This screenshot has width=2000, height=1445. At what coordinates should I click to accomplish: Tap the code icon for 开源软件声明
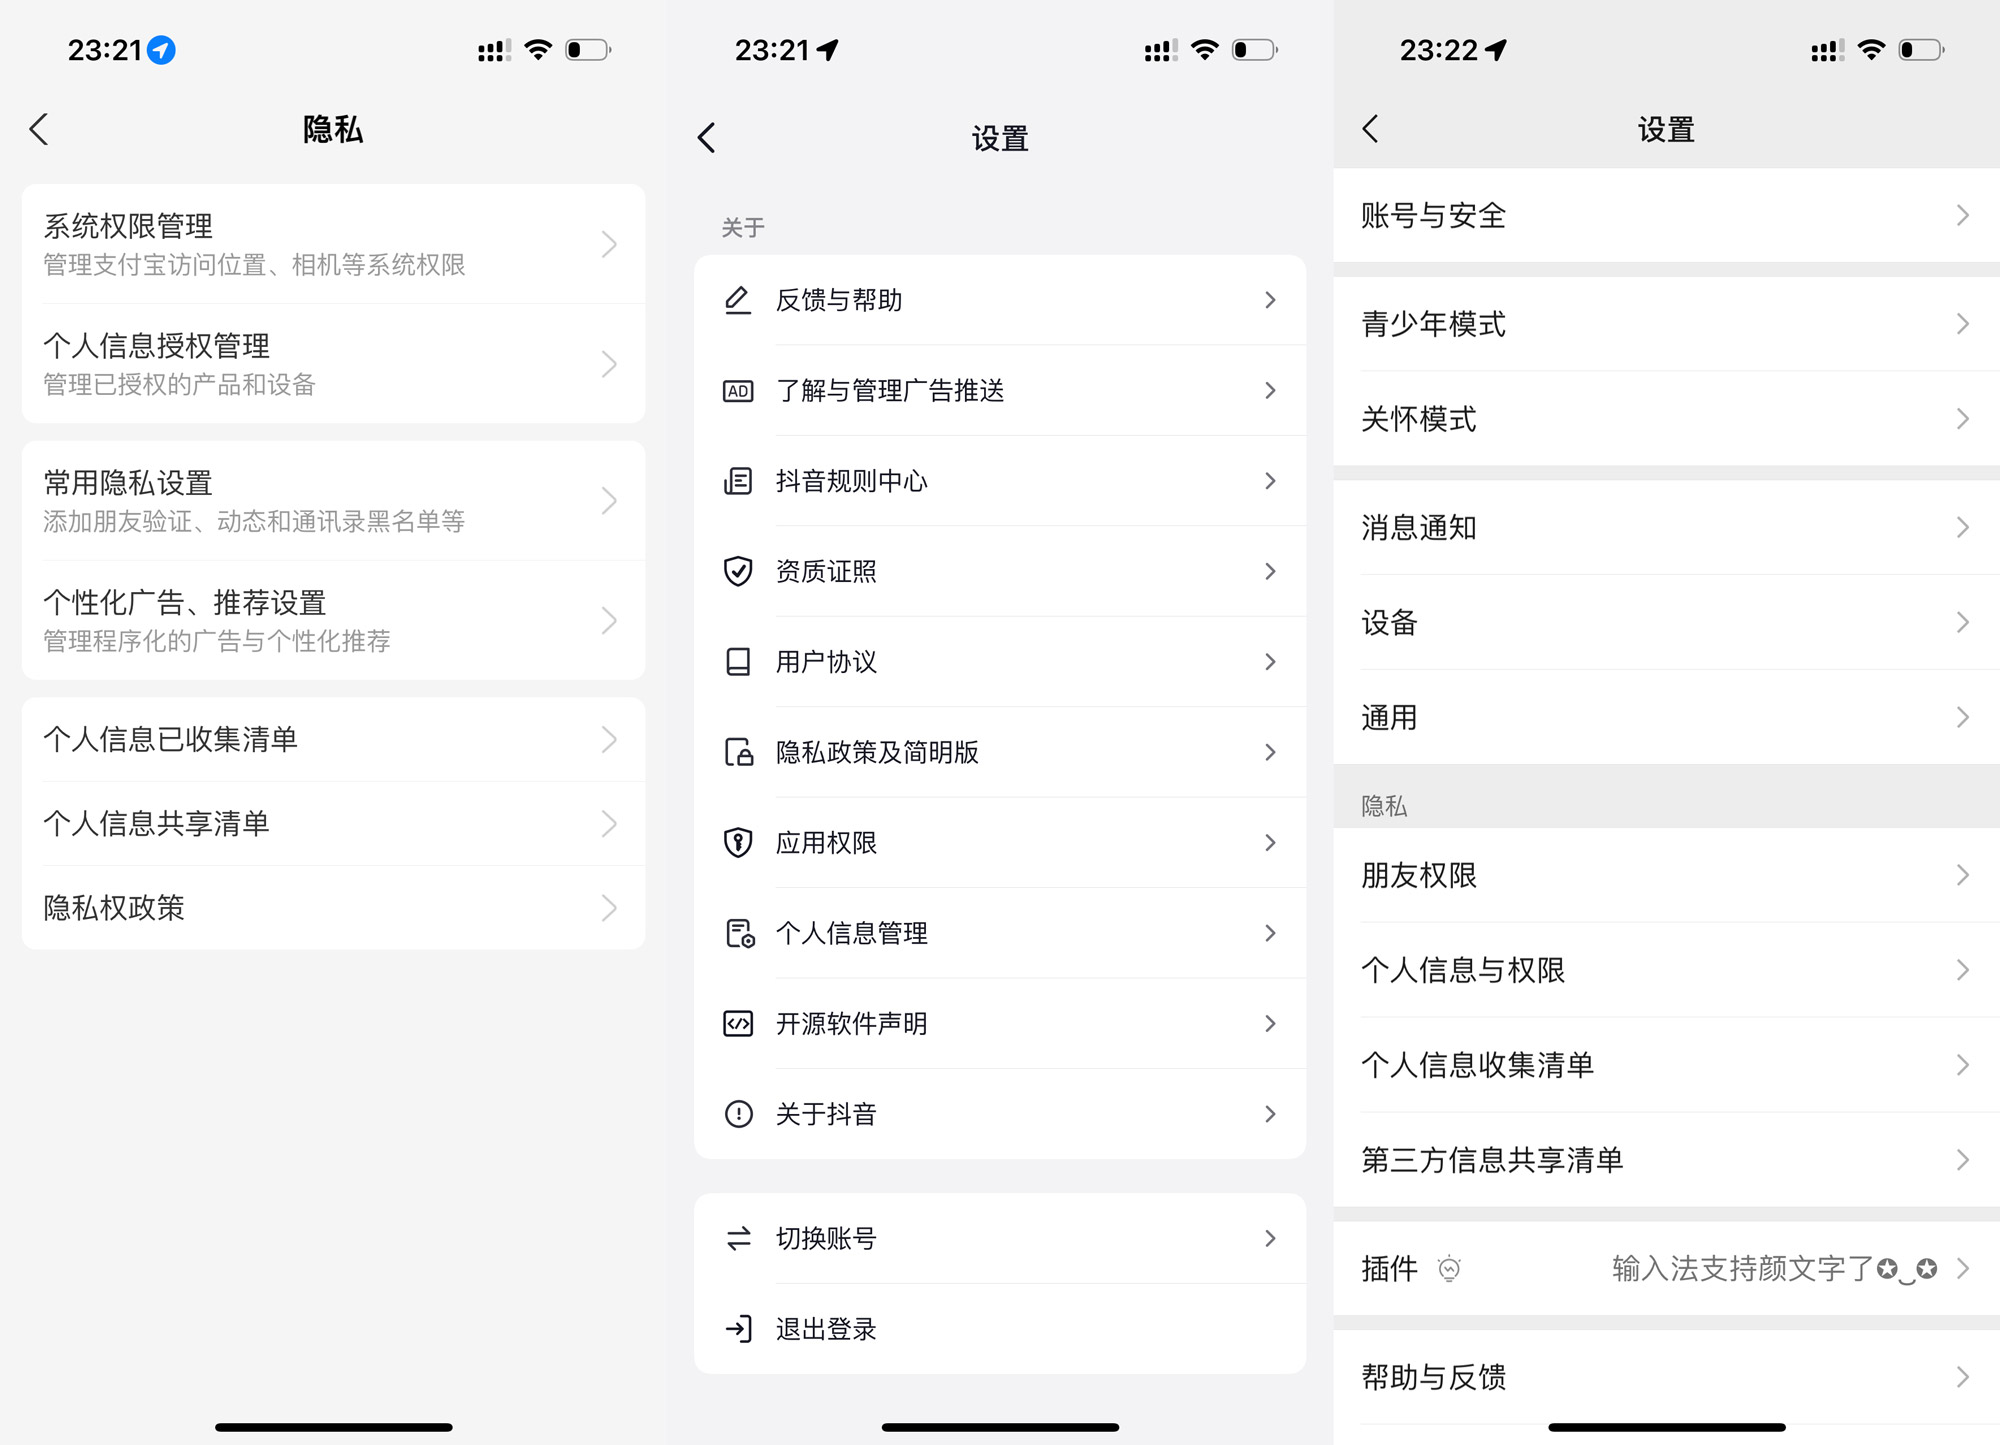[x=738, y=1024]
